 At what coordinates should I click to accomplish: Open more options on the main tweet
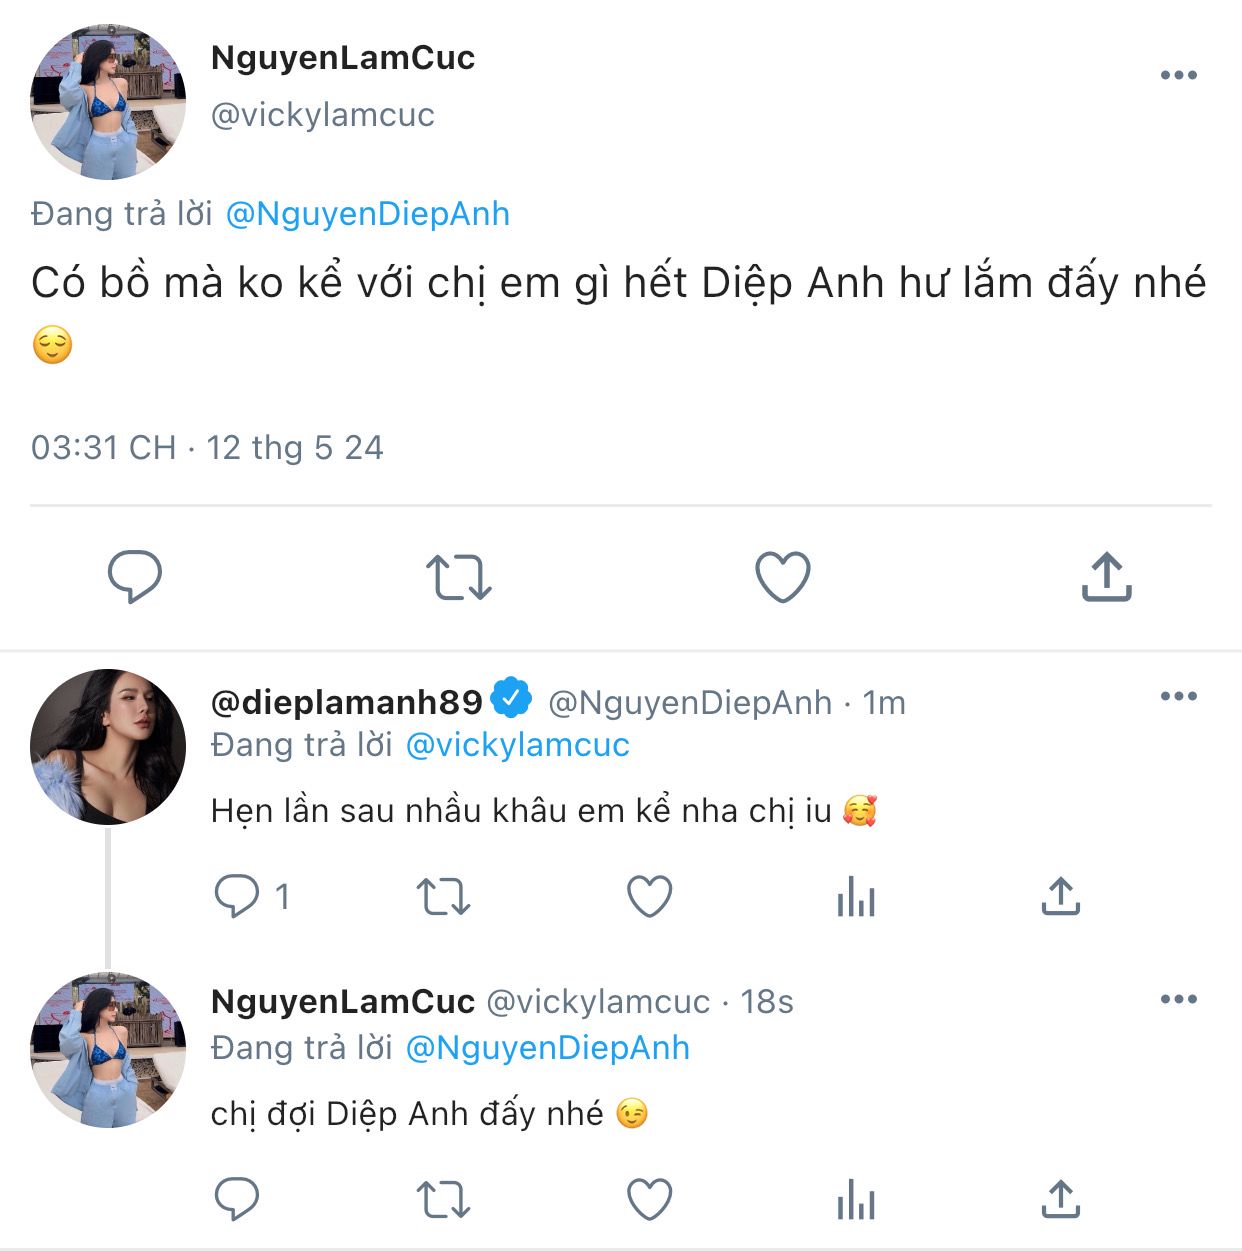click(x=1179, y=76)
